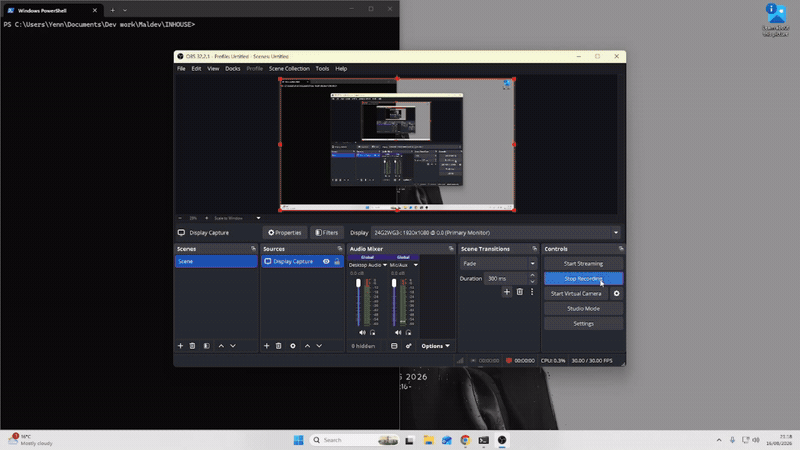Open the Help menu in OBS
The image size is (800, 450).
[341, 68]
